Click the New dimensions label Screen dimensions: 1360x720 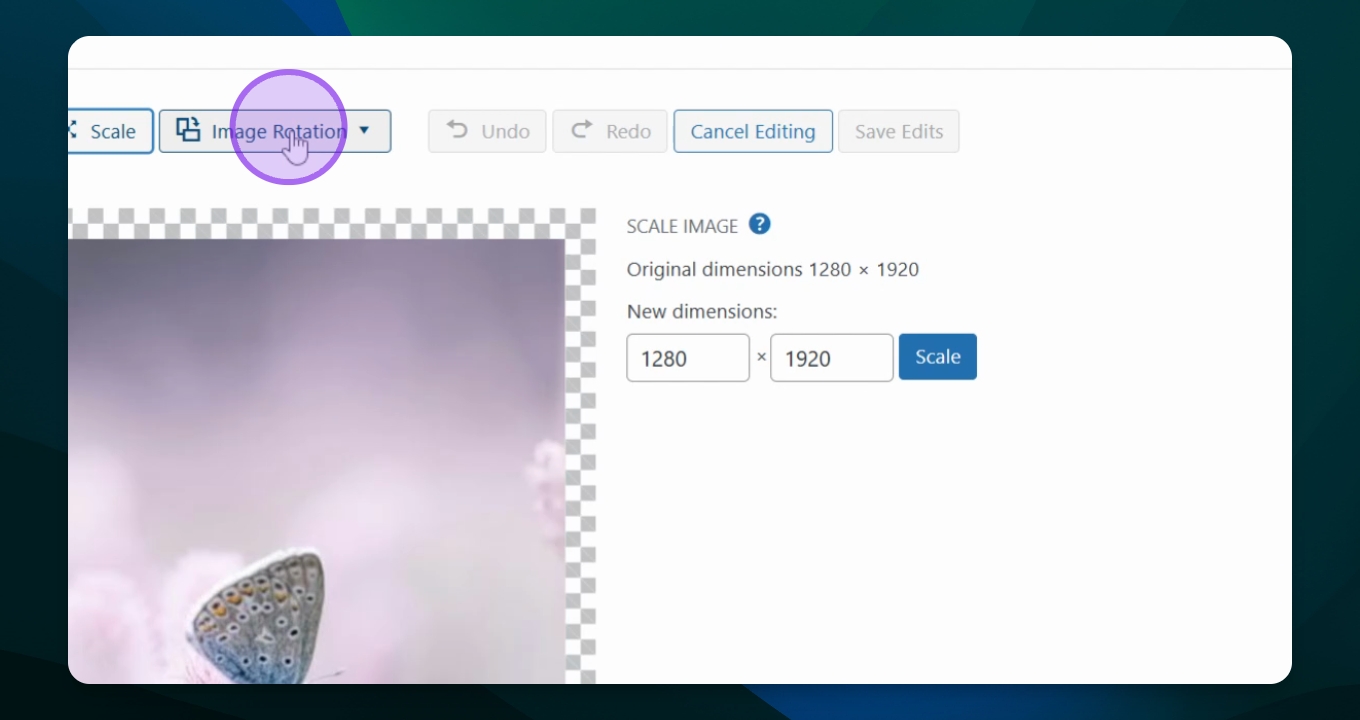coord(702,312)
